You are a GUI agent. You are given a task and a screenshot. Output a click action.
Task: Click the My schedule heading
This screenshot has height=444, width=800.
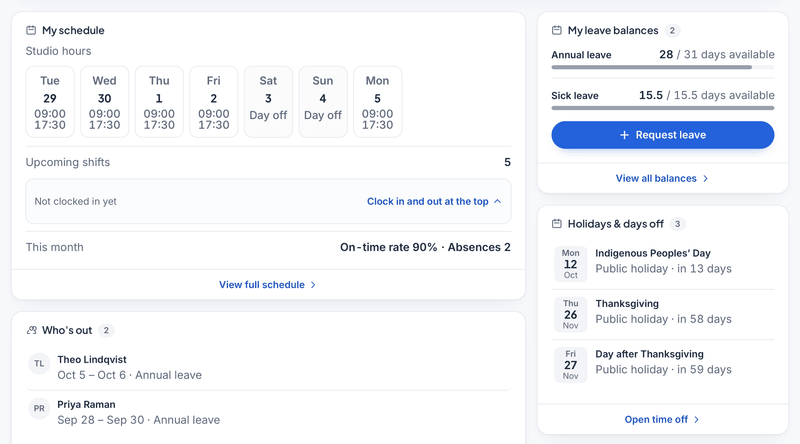73,31
